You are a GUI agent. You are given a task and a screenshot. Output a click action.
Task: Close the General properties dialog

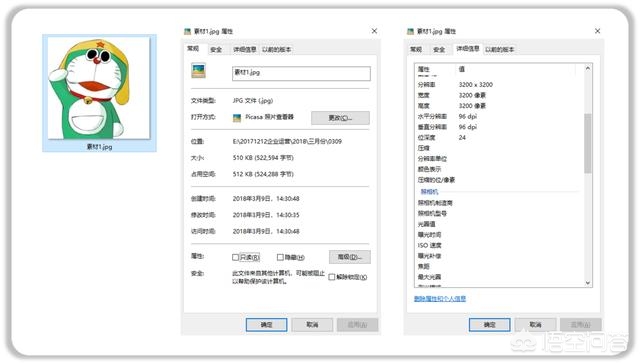[x=374, y=31]
